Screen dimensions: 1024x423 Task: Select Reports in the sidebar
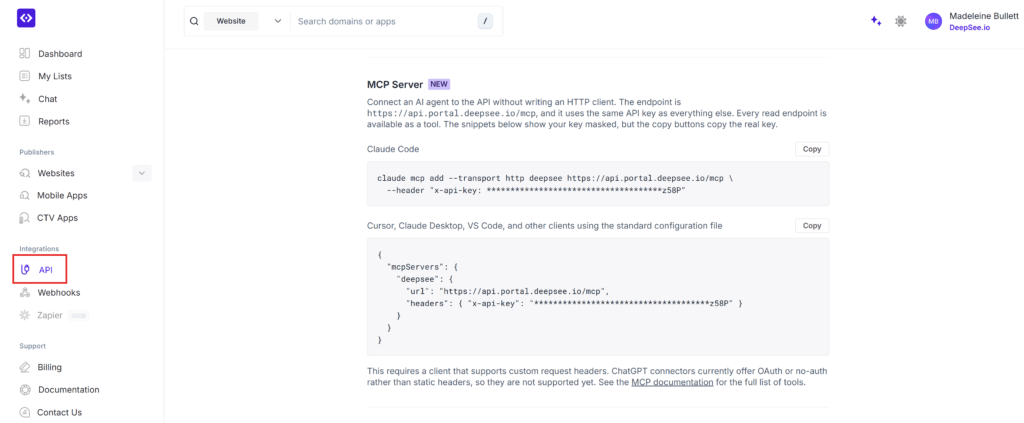[54, 121]
